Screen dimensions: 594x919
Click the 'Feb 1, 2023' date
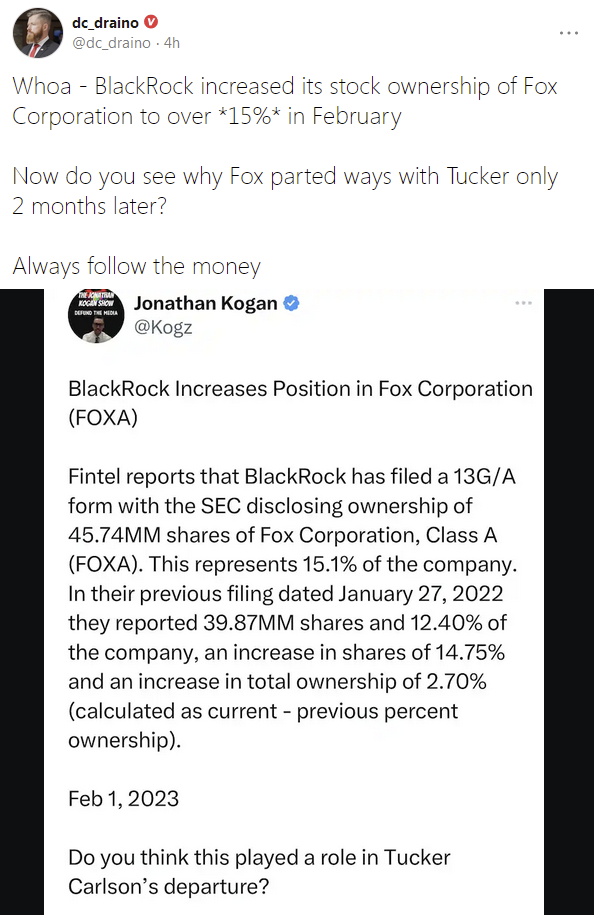point(123,798)
